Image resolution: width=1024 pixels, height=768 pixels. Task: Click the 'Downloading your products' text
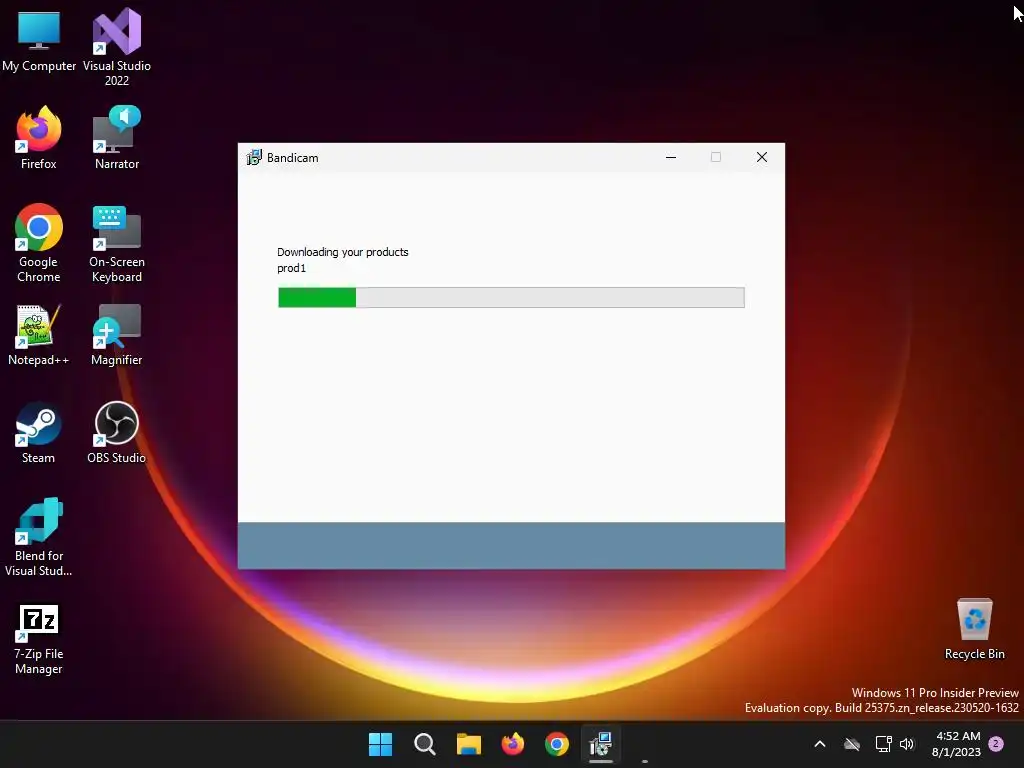click(342, 252)
